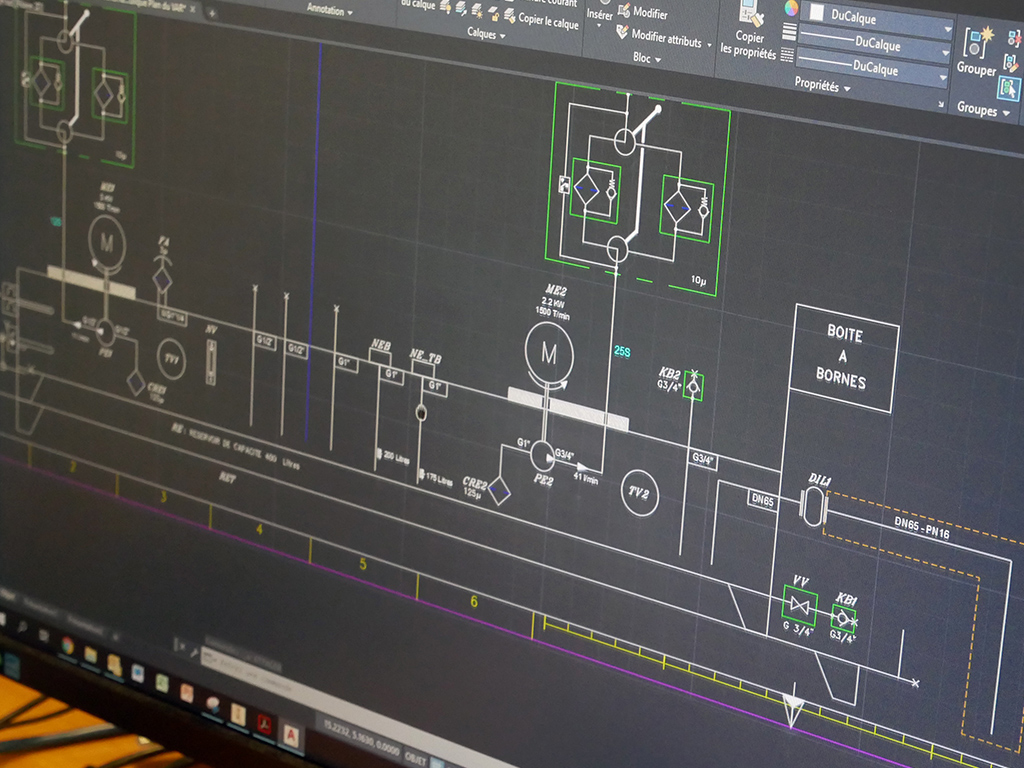Toggle the highlighted group selection icon
The width and height of the screenshot is (1024, 768).
(x=1008, y=88)
